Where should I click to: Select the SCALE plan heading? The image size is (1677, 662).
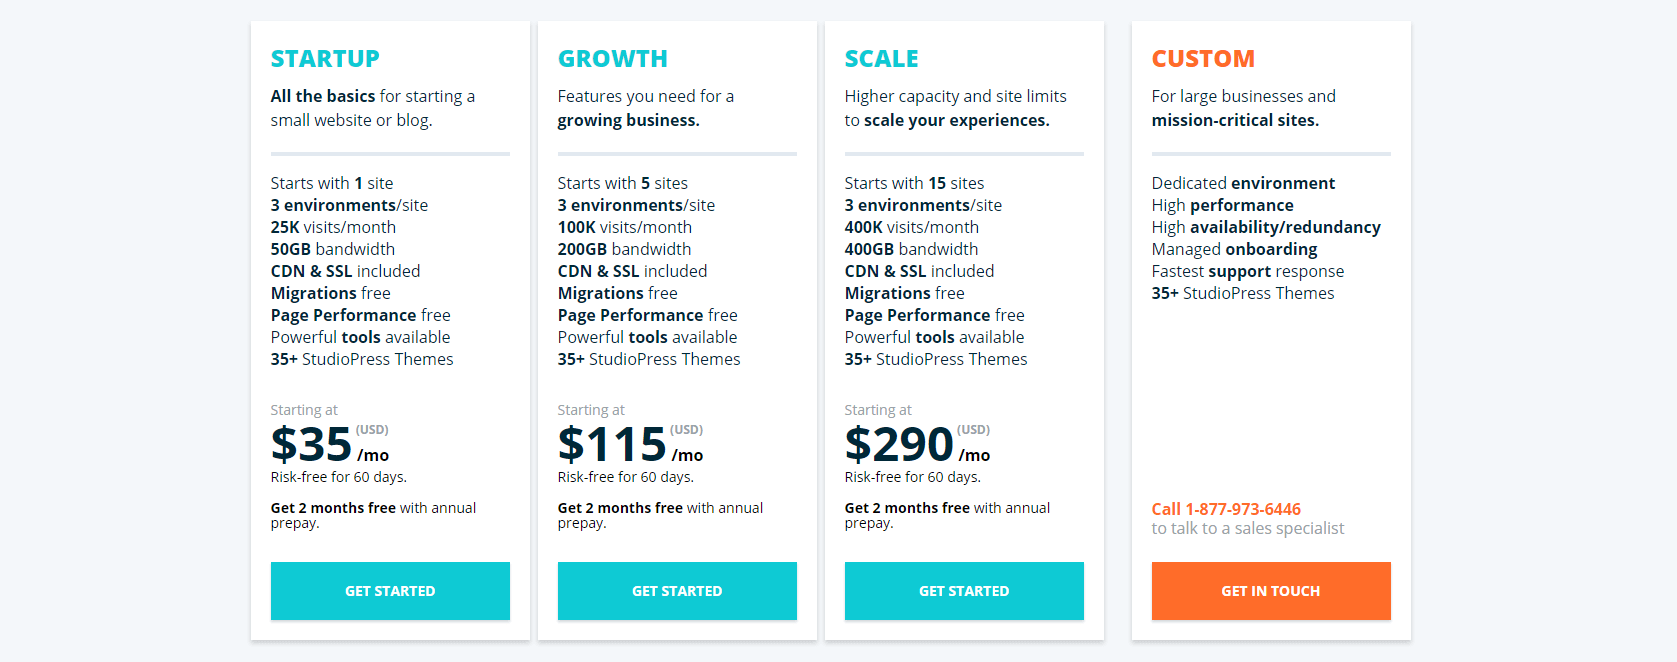pyautogui.click(x=881, y=58)
